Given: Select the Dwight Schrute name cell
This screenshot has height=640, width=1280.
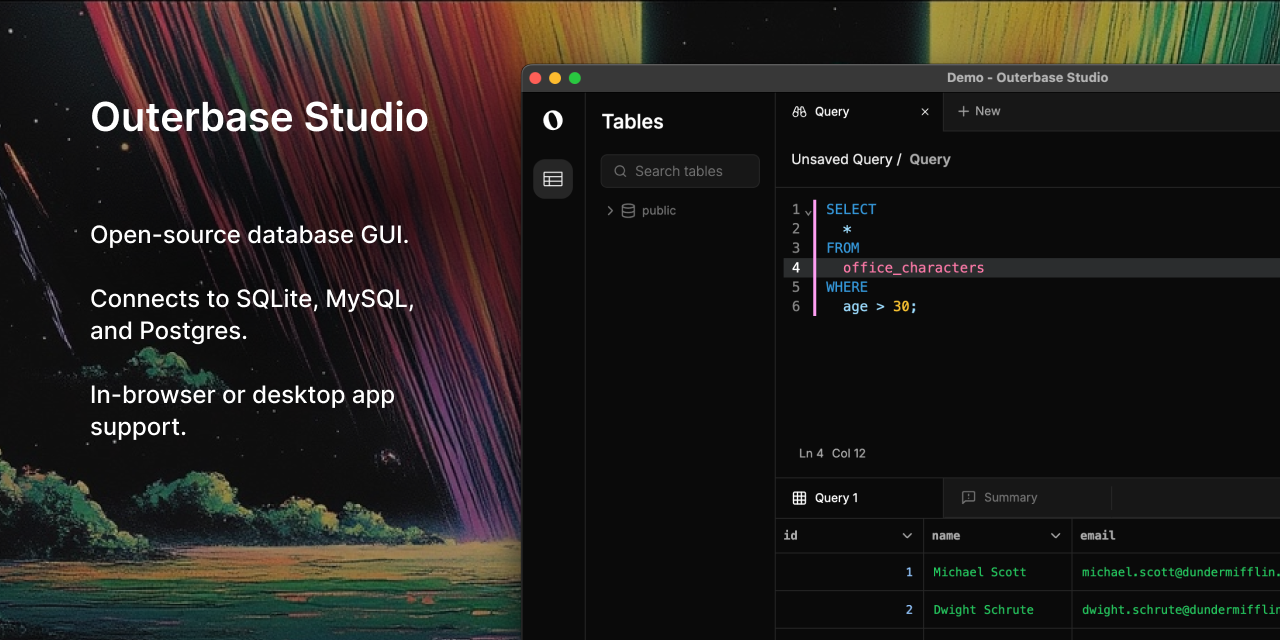Looking at the screenshot, I should coord(983,610).
